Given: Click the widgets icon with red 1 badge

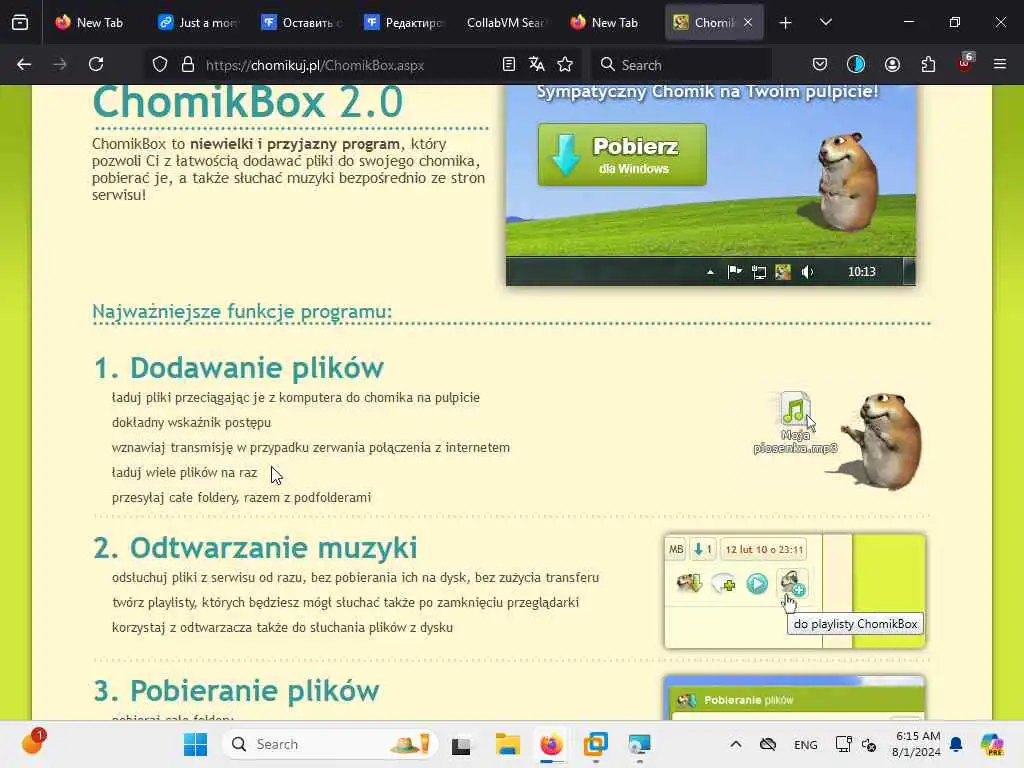Looking at the screenshot, I should coord(33,743).
